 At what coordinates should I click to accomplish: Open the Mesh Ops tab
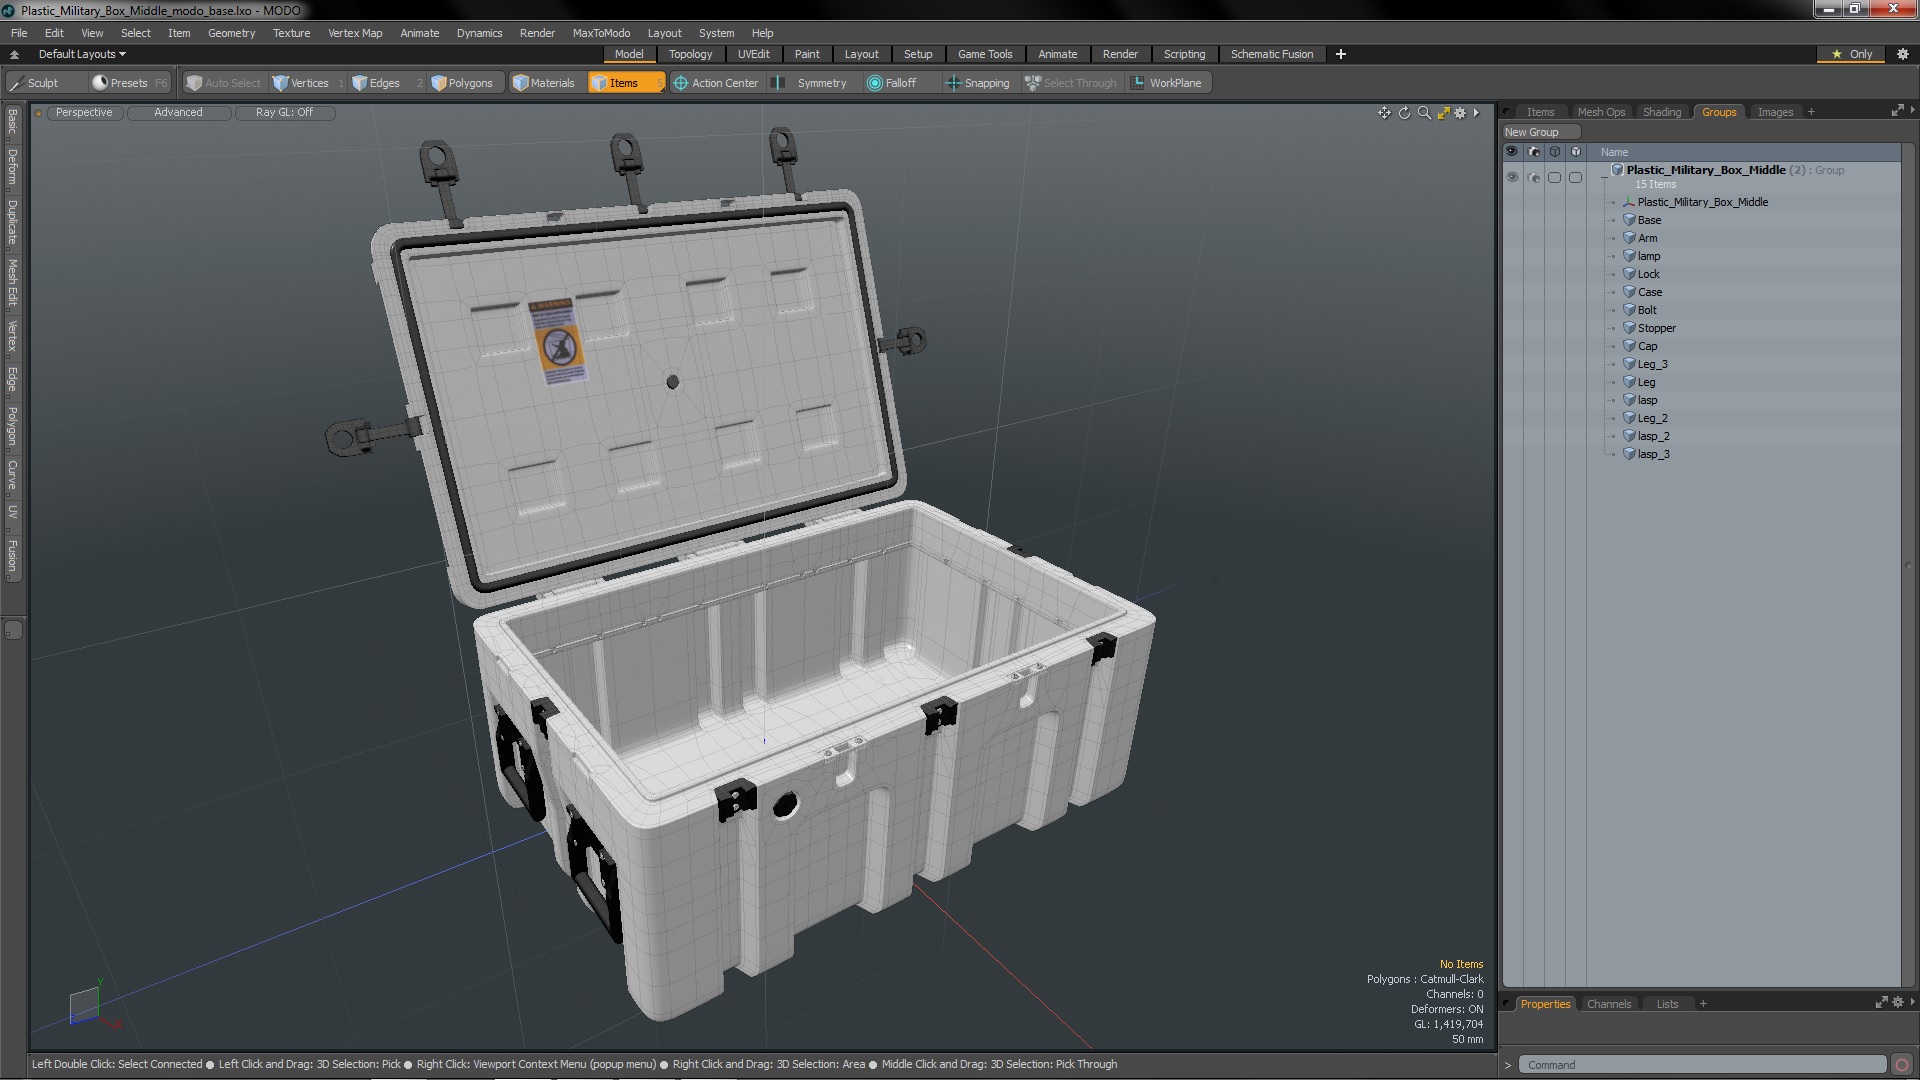[1601, 112]
